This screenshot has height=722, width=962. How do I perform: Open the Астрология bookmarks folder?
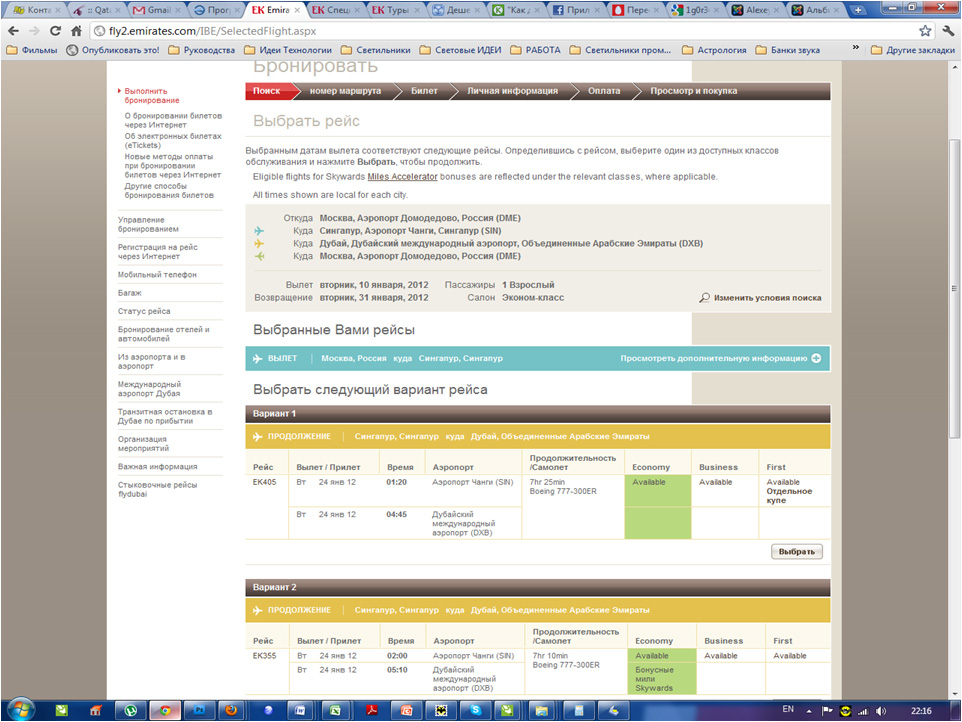click(714, 50)
